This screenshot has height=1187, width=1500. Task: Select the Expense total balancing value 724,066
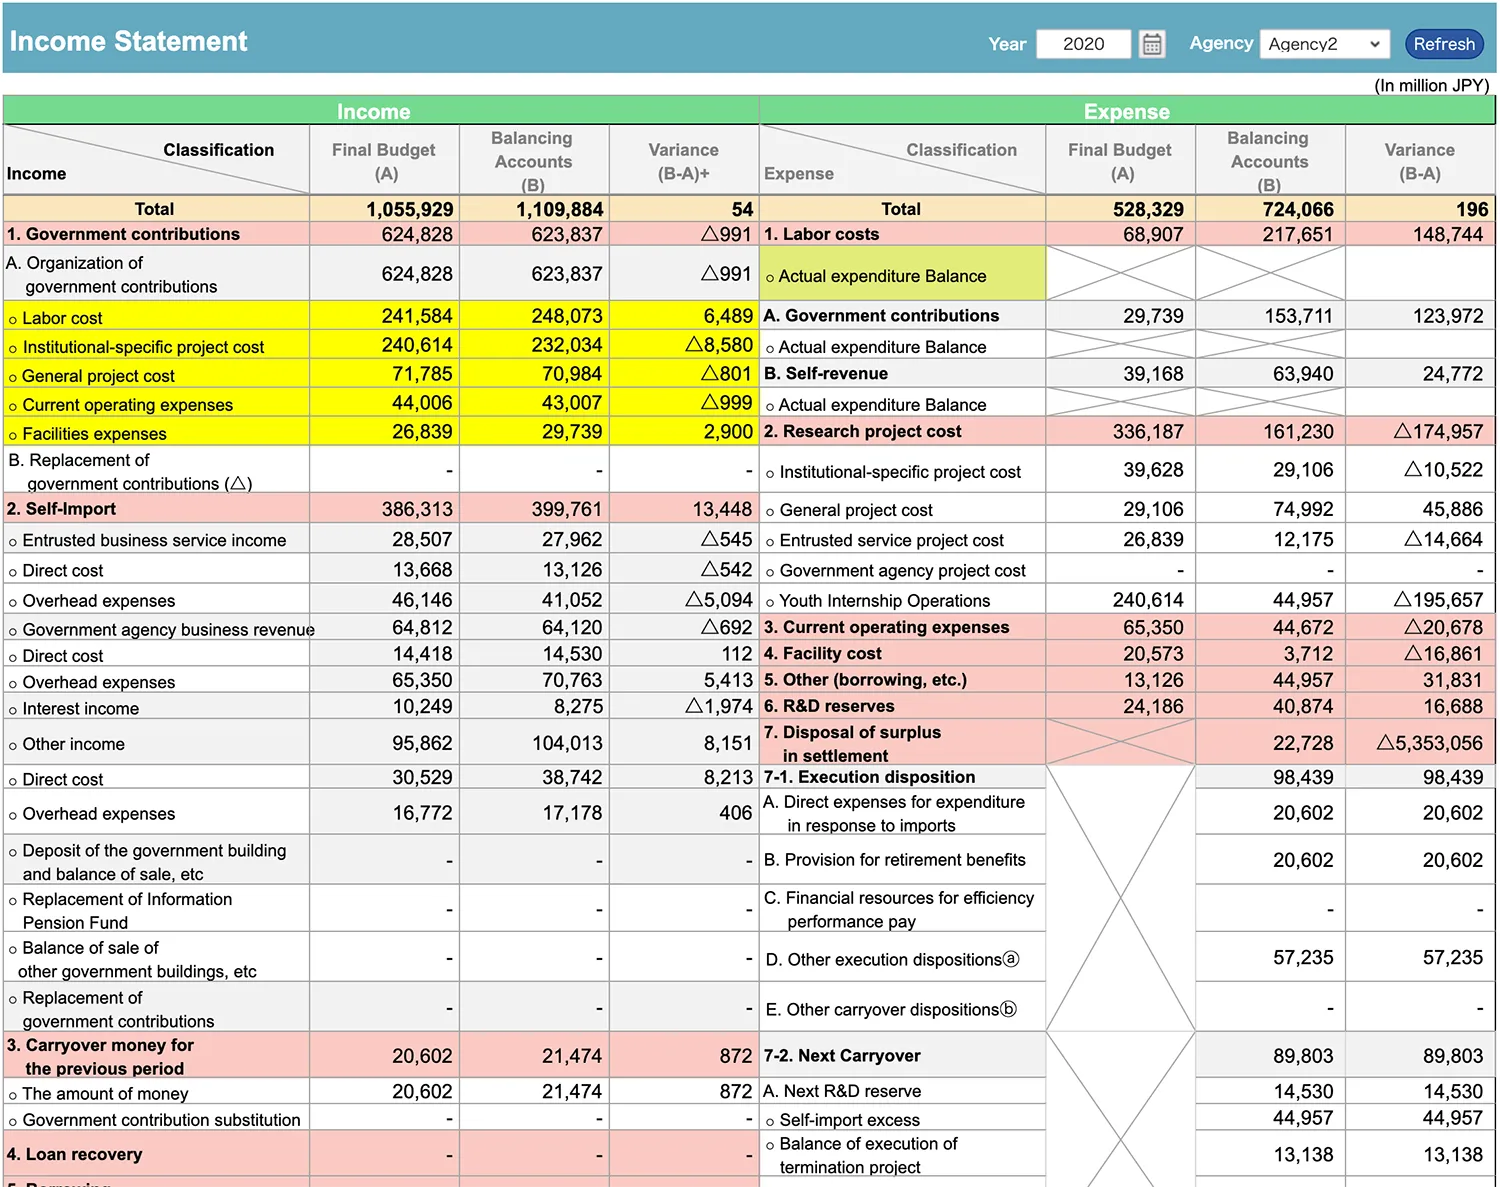pos(1298,209)
